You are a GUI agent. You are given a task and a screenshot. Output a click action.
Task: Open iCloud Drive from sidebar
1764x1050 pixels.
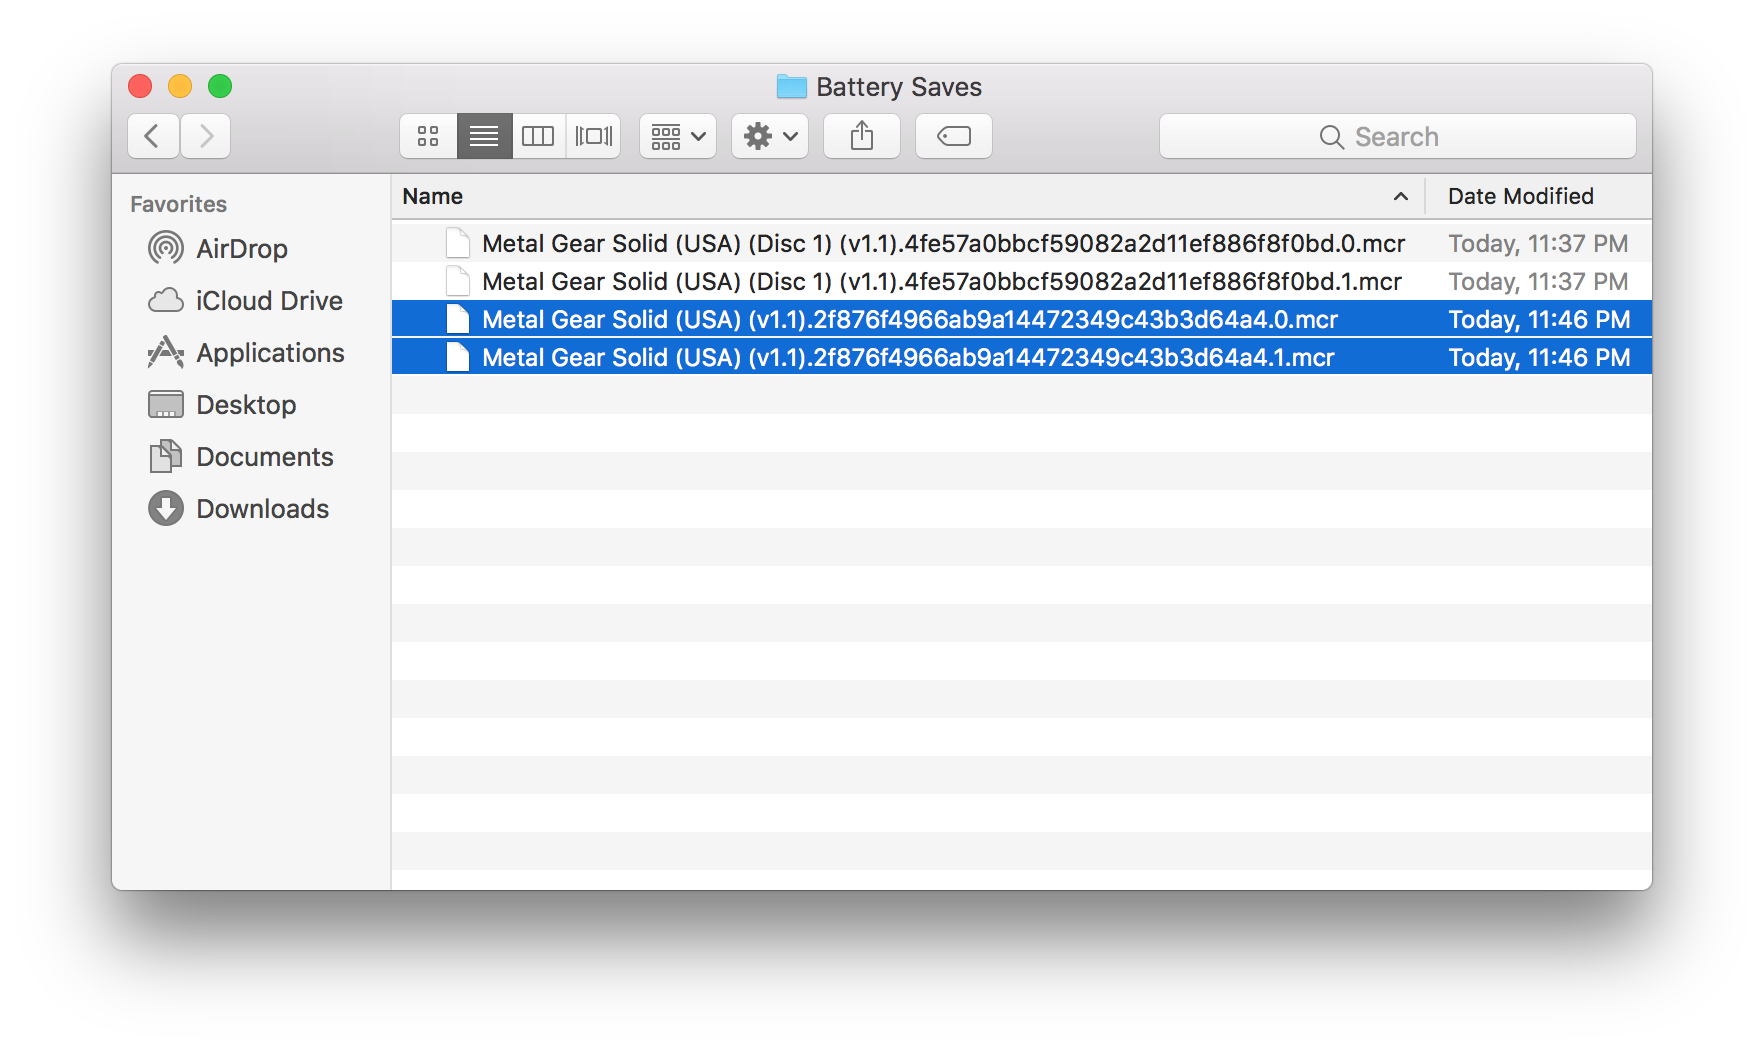point(268,300)
